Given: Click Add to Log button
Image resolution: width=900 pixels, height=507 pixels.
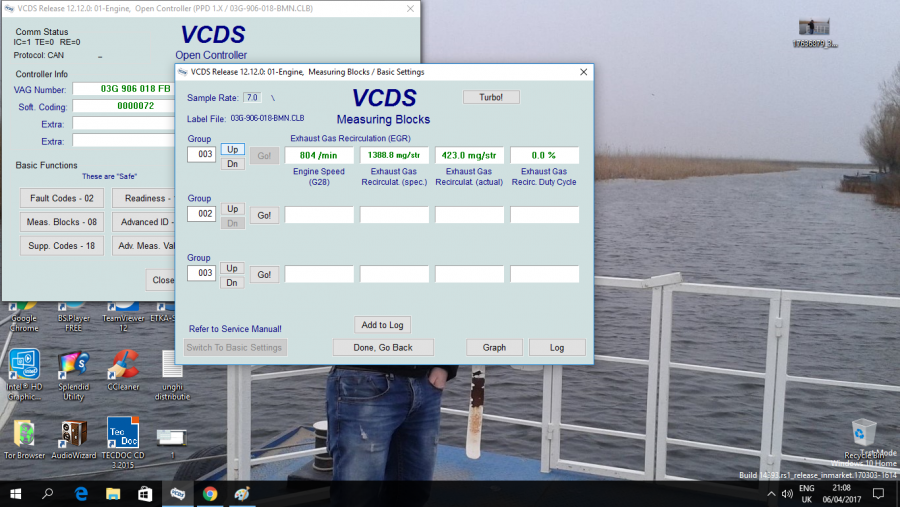Looking at the screenshot, I should [x=382, y=325].
